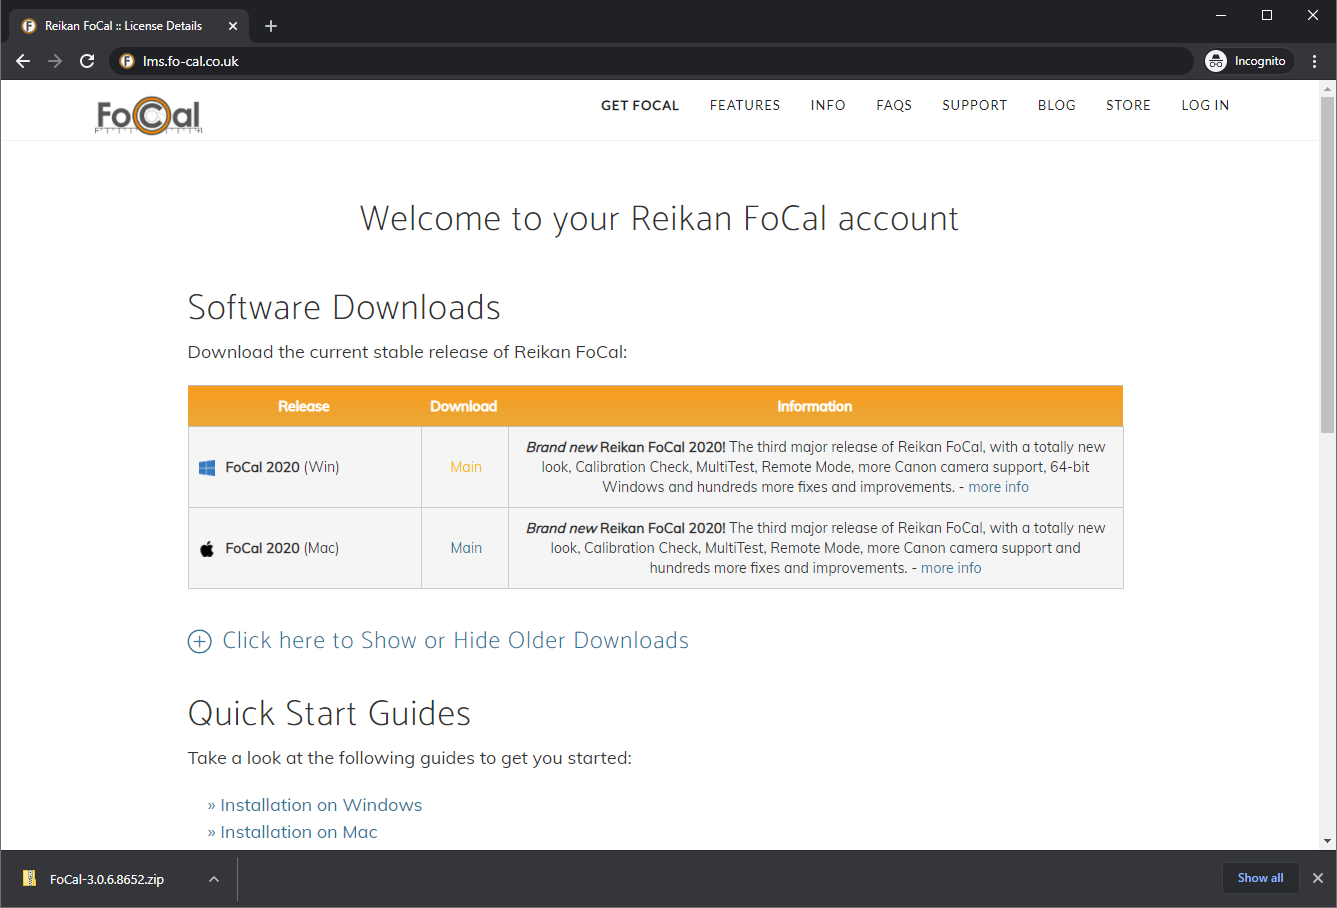Open the Chrome three-dot menu

pos(1314,61)
